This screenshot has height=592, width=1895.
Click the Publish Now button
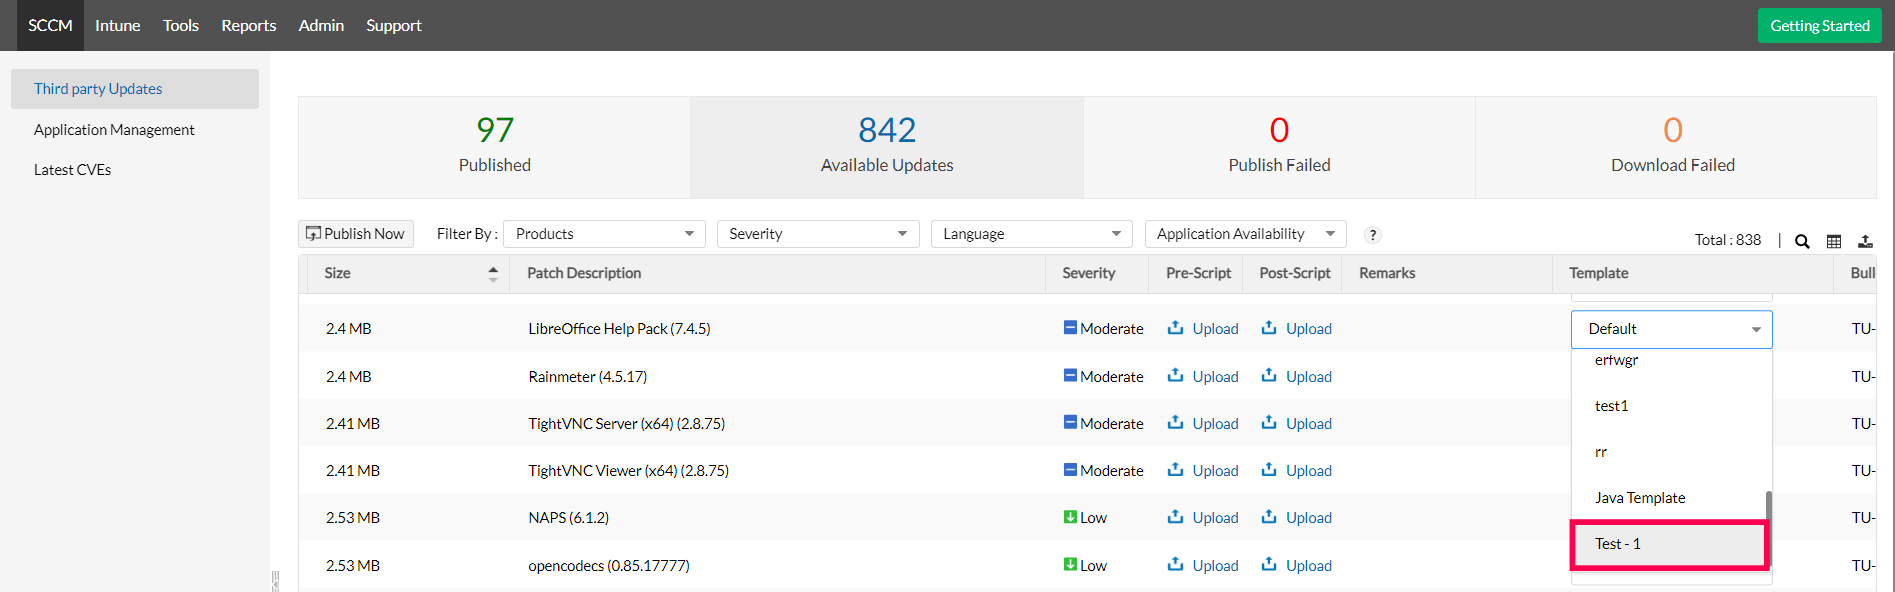point(356,234)
